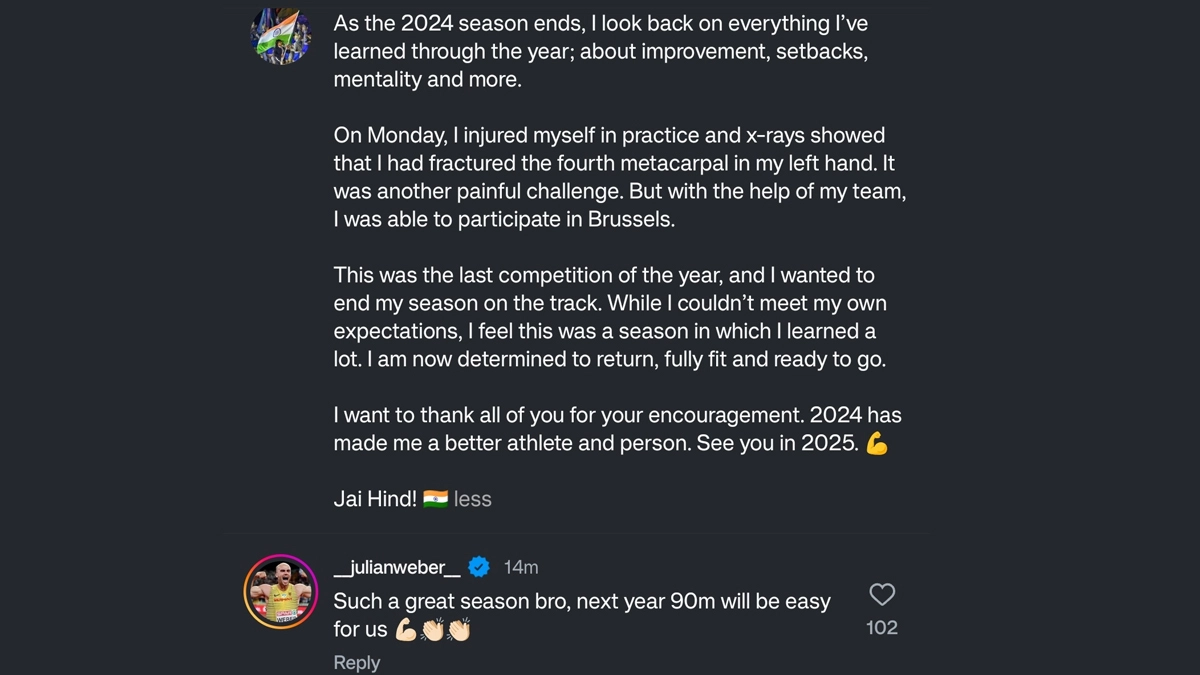
Task: Click the paragraph starting 'As the 2024 season ends'
Action: (x=600, y=51)
